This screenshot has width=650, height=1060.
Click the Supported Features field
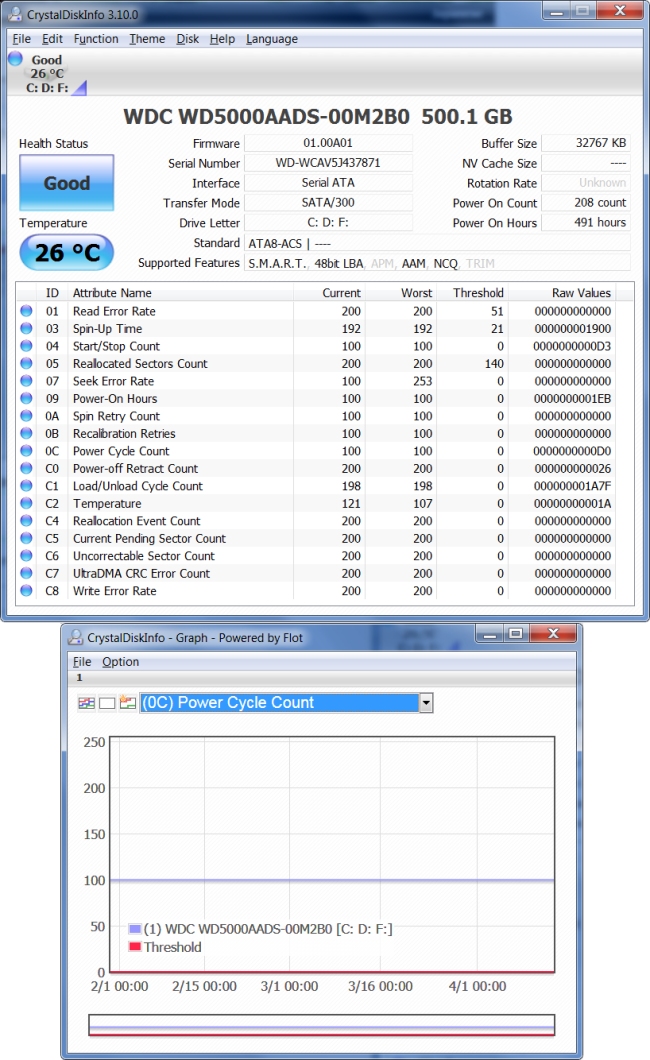[437, 263]
